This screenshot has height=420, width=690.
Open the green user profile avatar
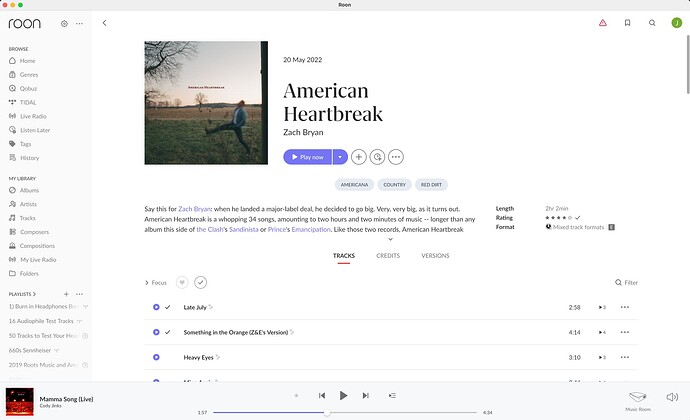[676, 23]
